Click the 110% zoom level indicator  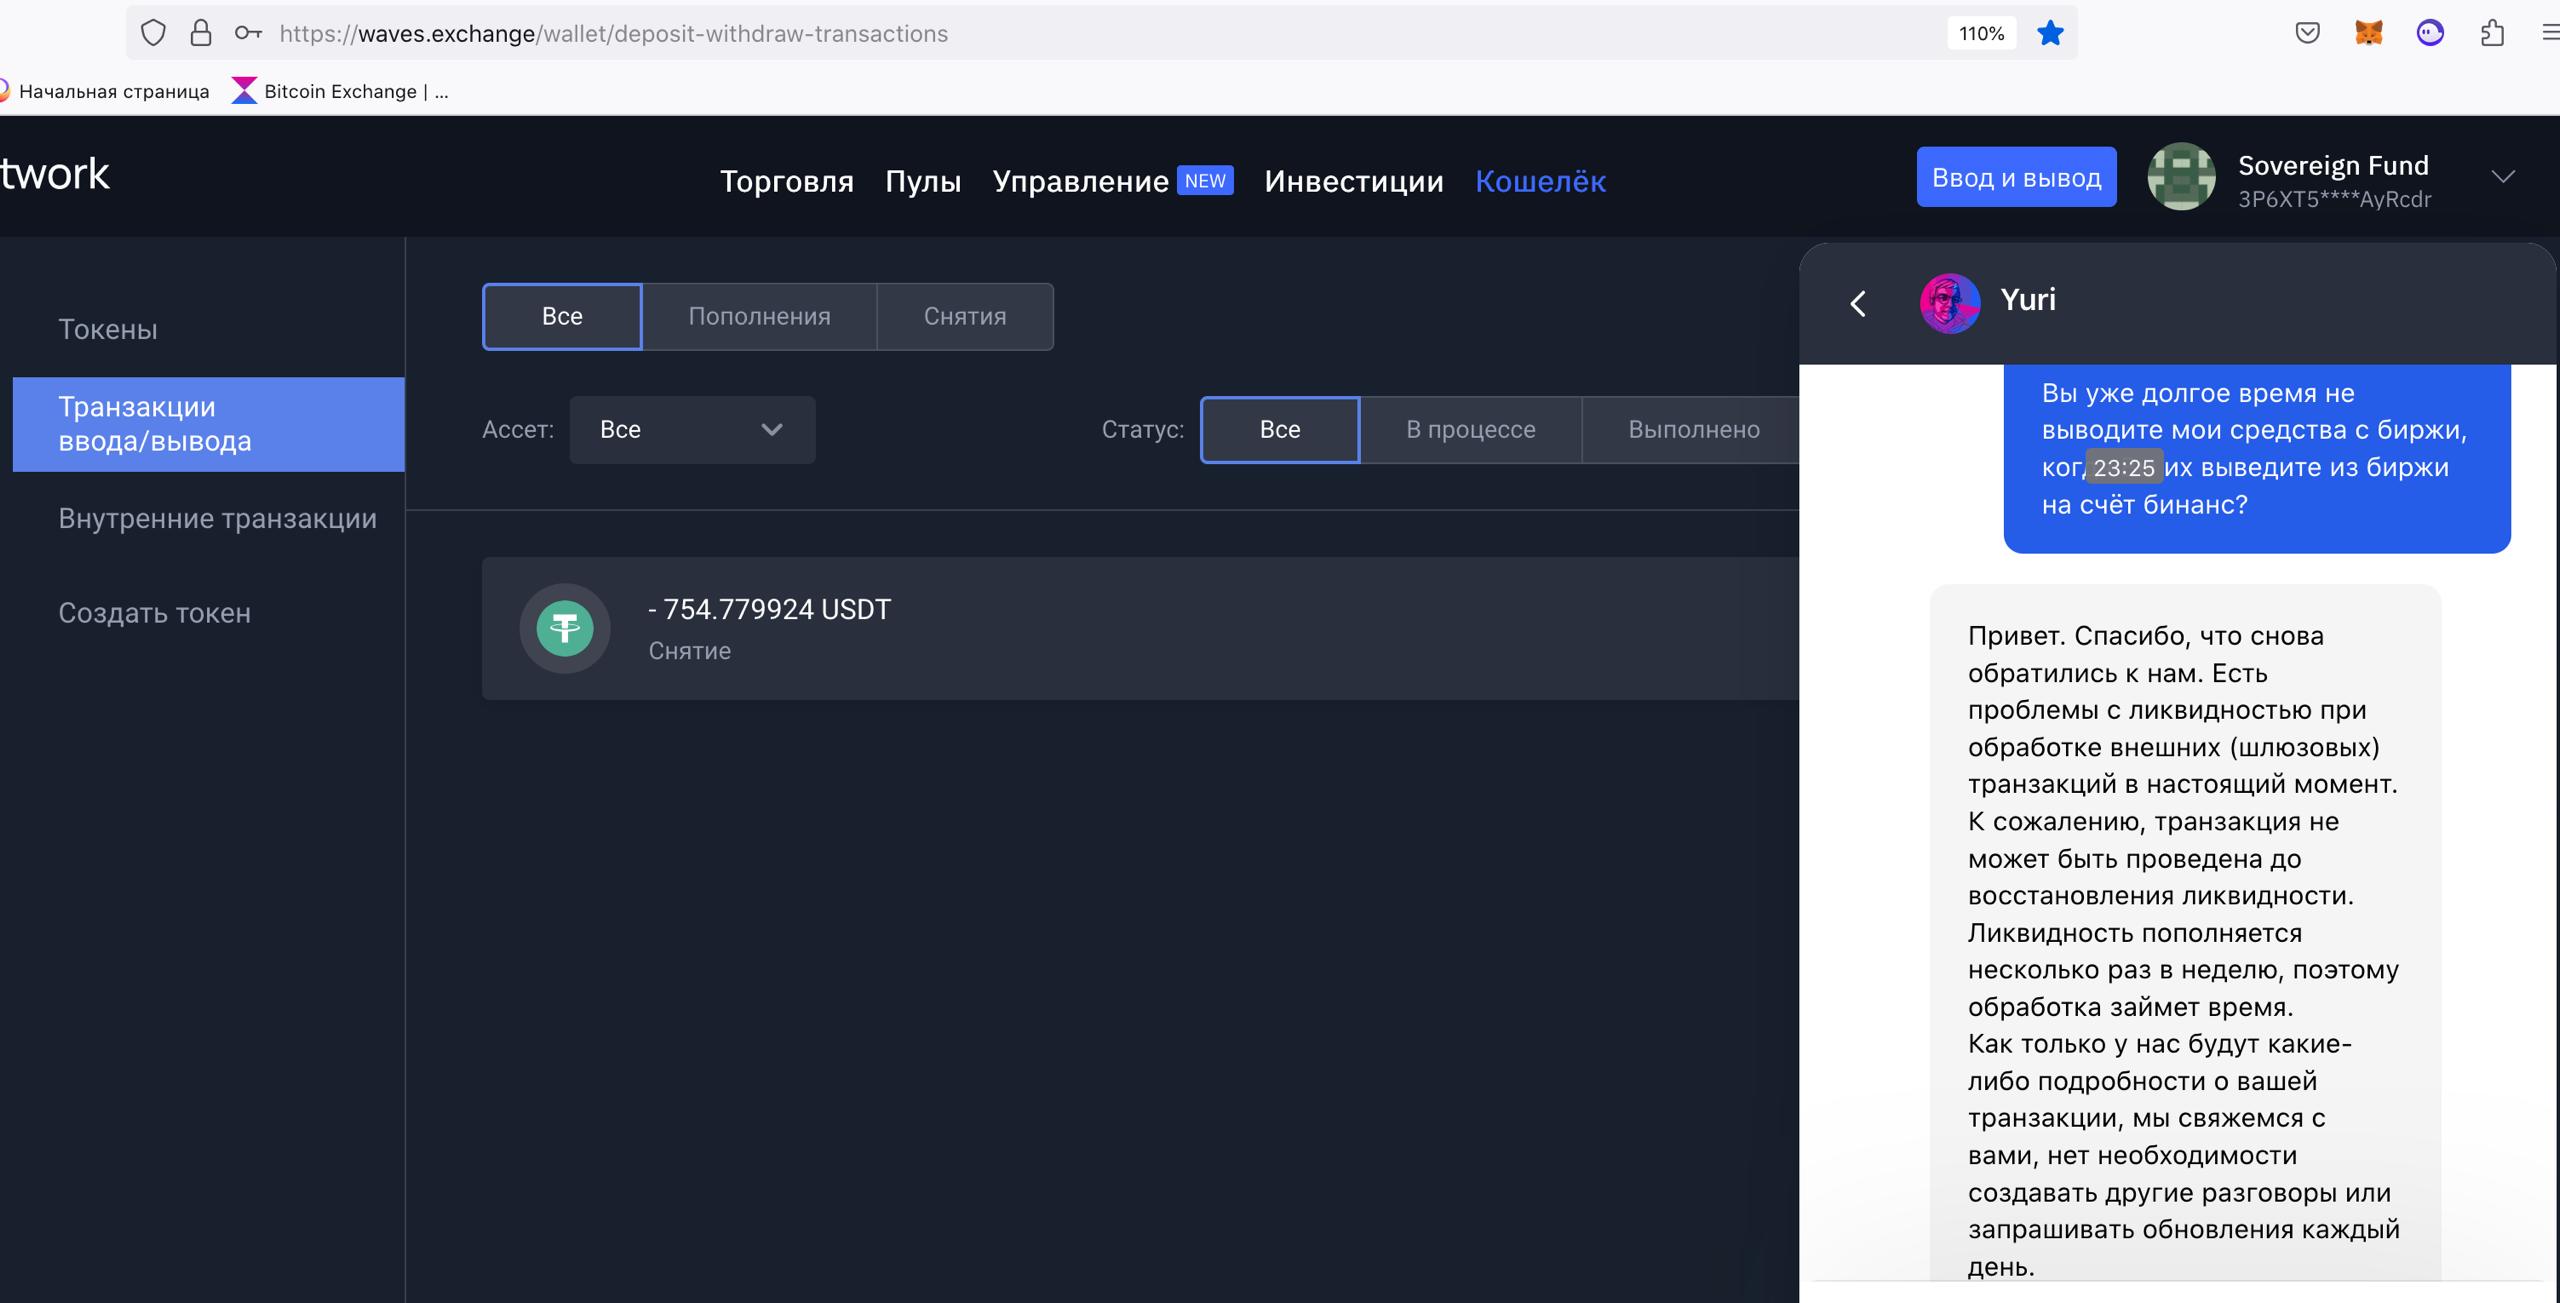pyautogui.click(x=1981, y=33)
